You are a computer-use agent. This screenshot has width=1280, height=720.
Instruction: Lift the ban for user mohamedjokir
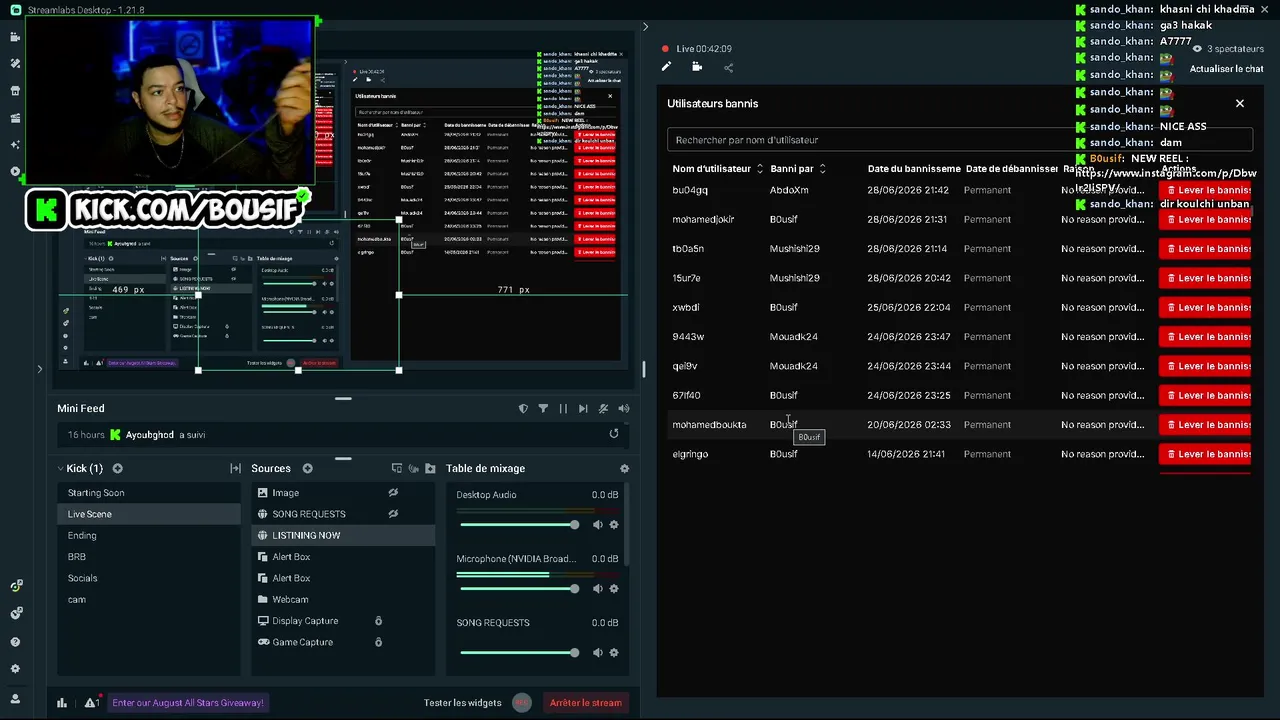1205,219
